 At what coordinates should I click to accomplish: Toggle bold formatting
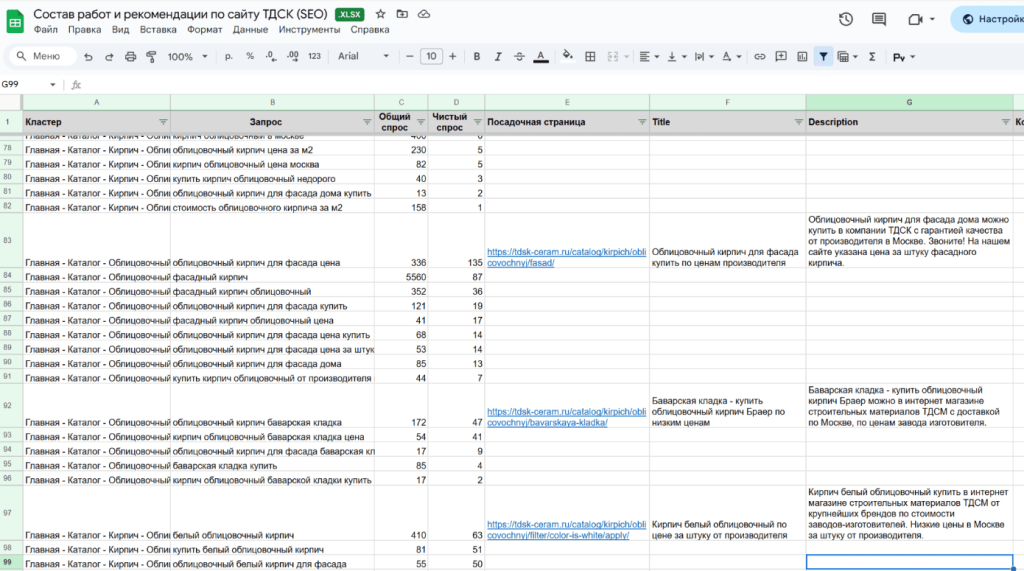(x=477, y=57)
